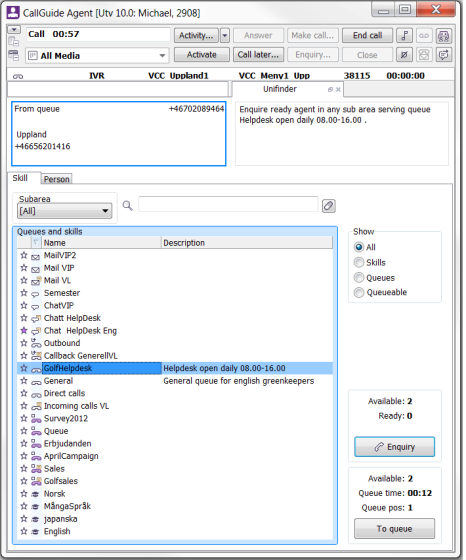Expand the All Media combo box
The image size is (466, 560).
[x=97, y=56]
